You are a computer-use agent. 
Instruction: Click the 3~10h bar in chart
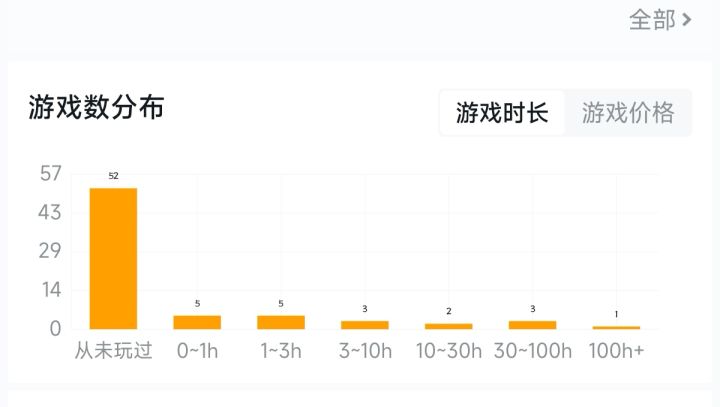(x=364, y=324)
